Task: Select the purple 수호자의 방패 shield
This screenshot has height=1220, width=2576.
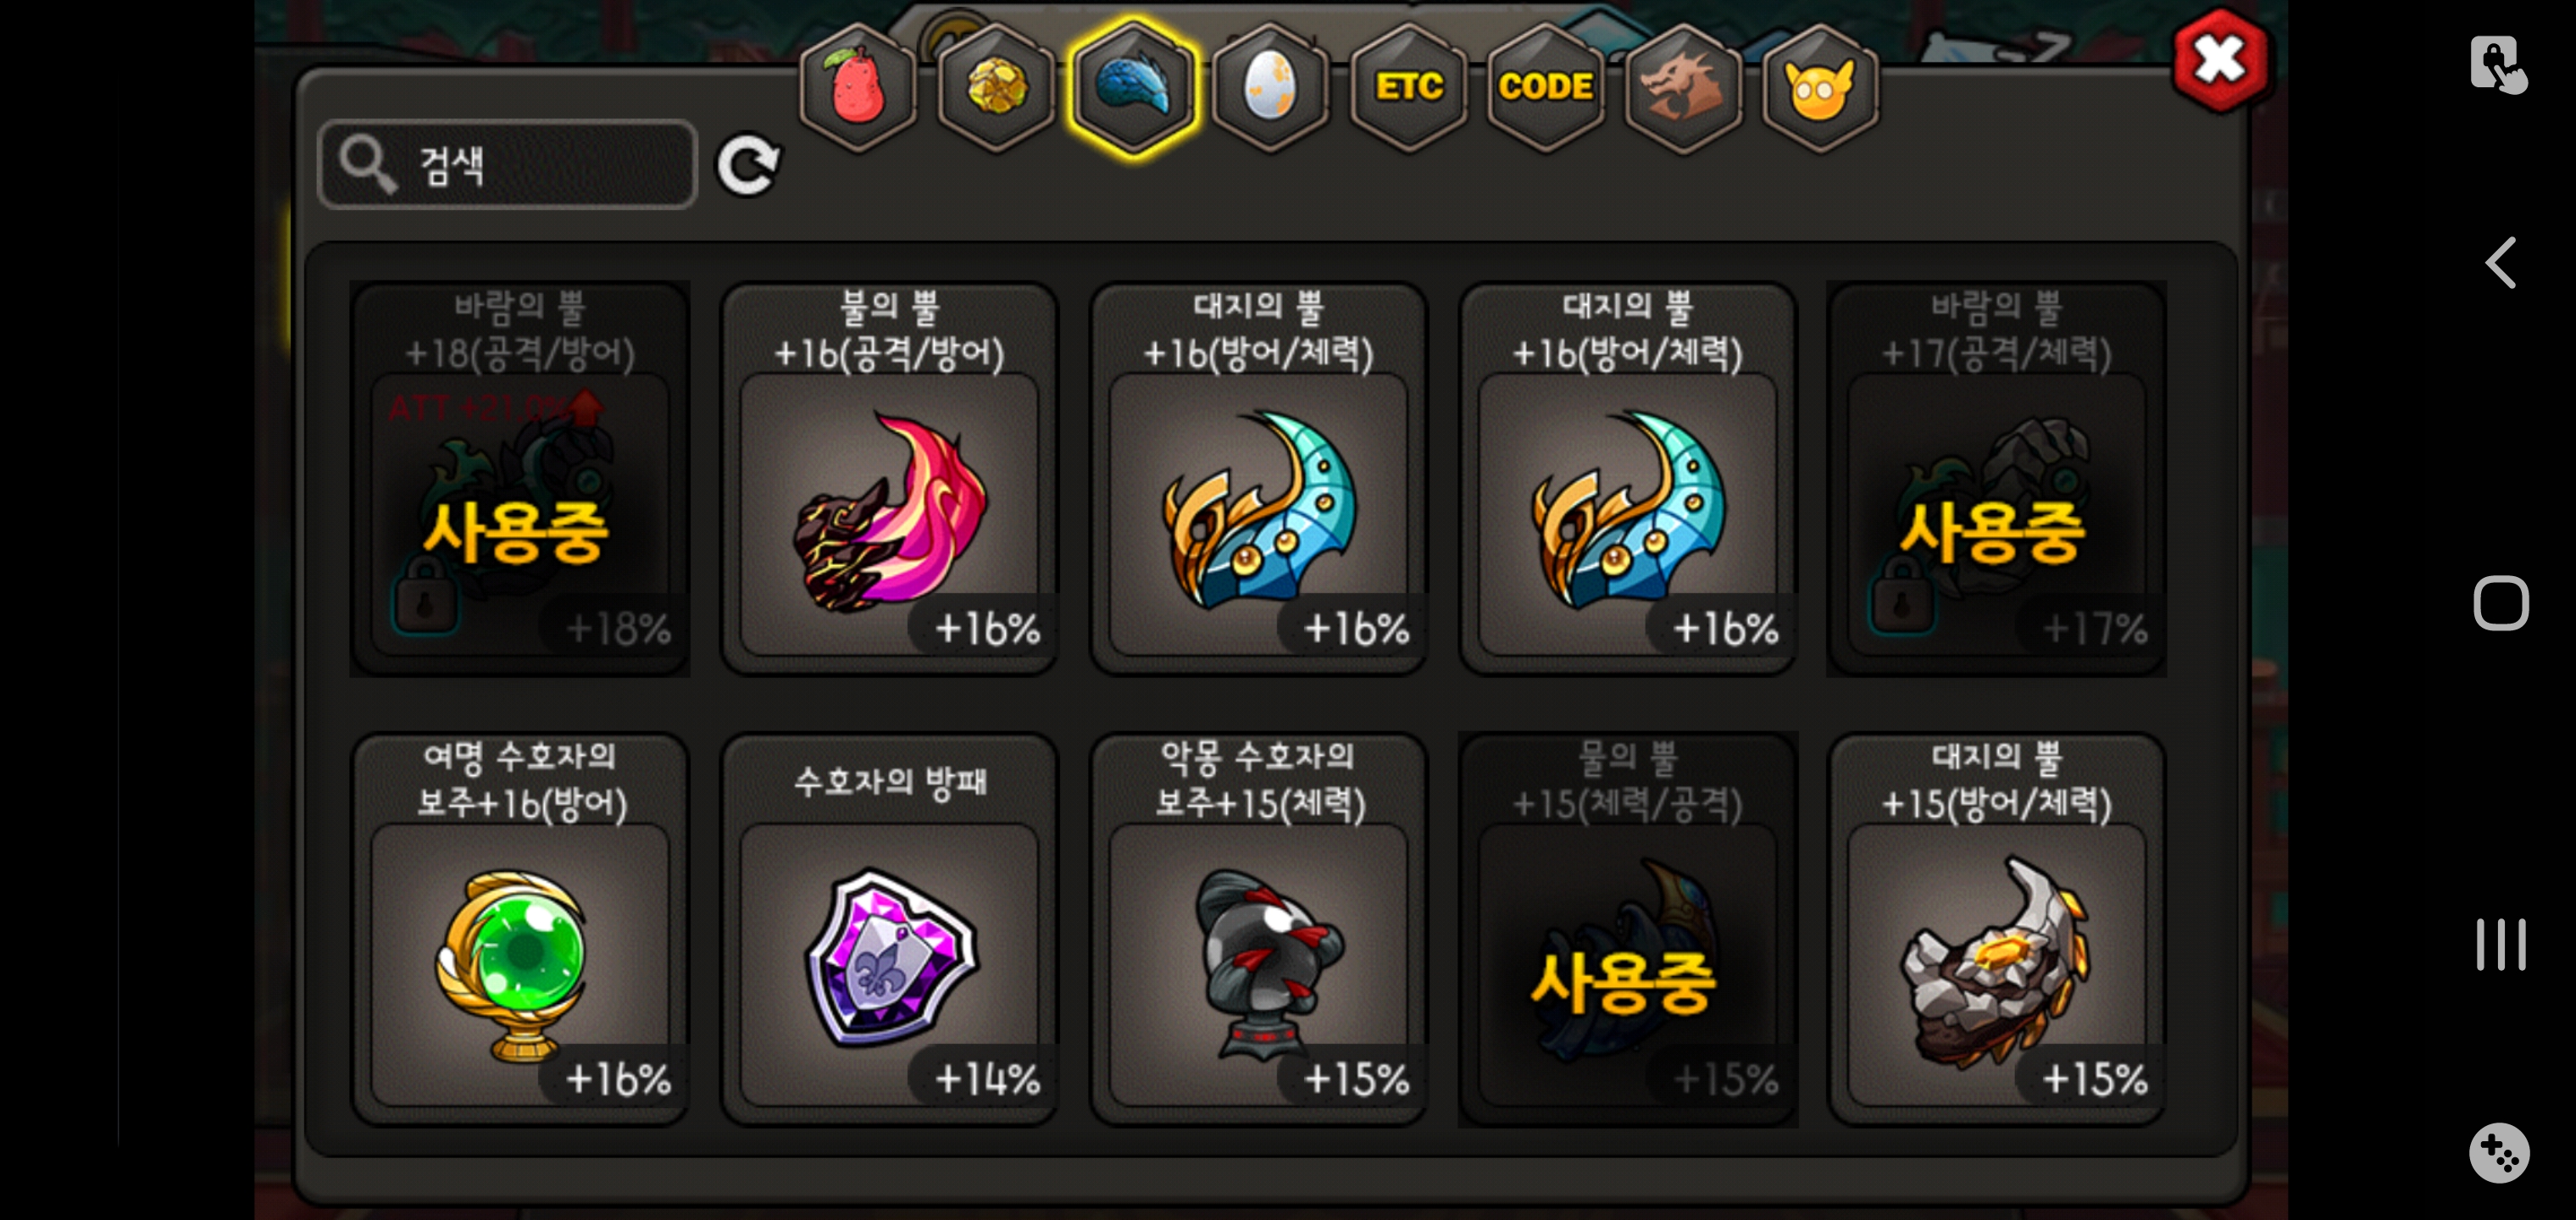Action: click(889, 929)
